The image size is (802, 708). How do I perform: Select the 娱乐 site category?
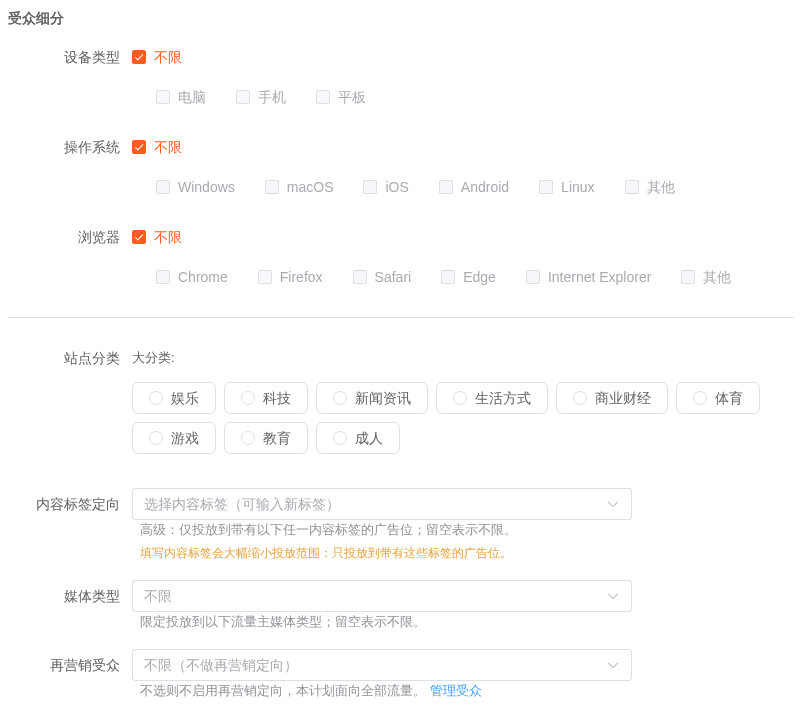[174, 398]
